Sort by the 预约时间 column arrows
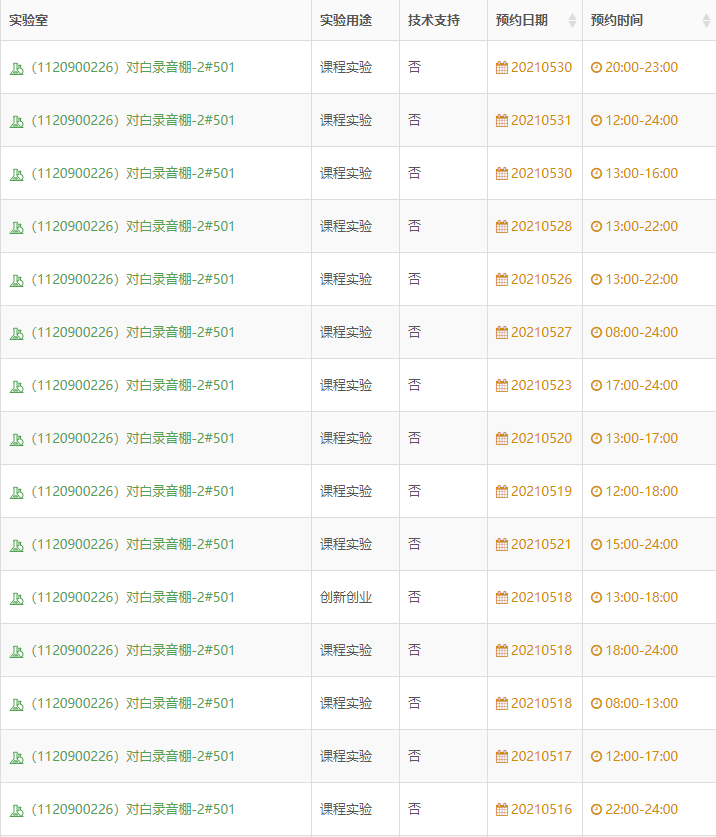Image resolution: width=716 pixels, height=837 pixels. pos(706,20)
